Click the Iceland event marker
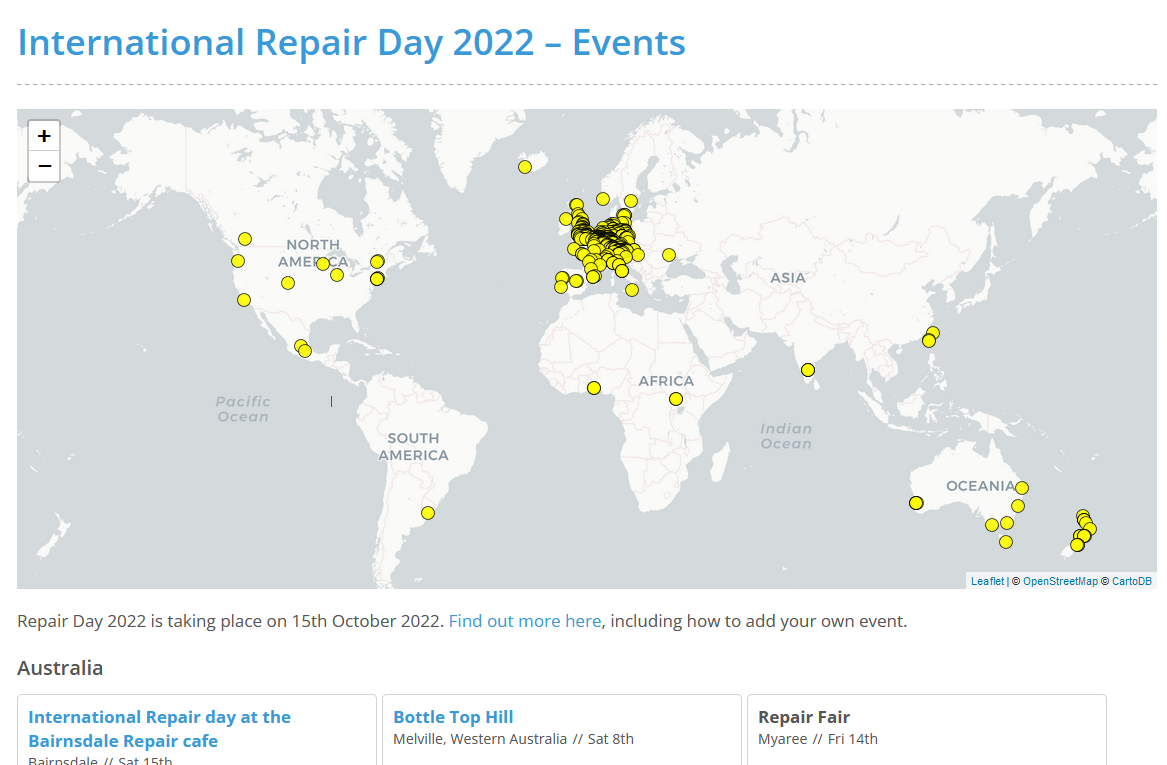This screenshot has height=765, width=1167. tap(525, 167)
